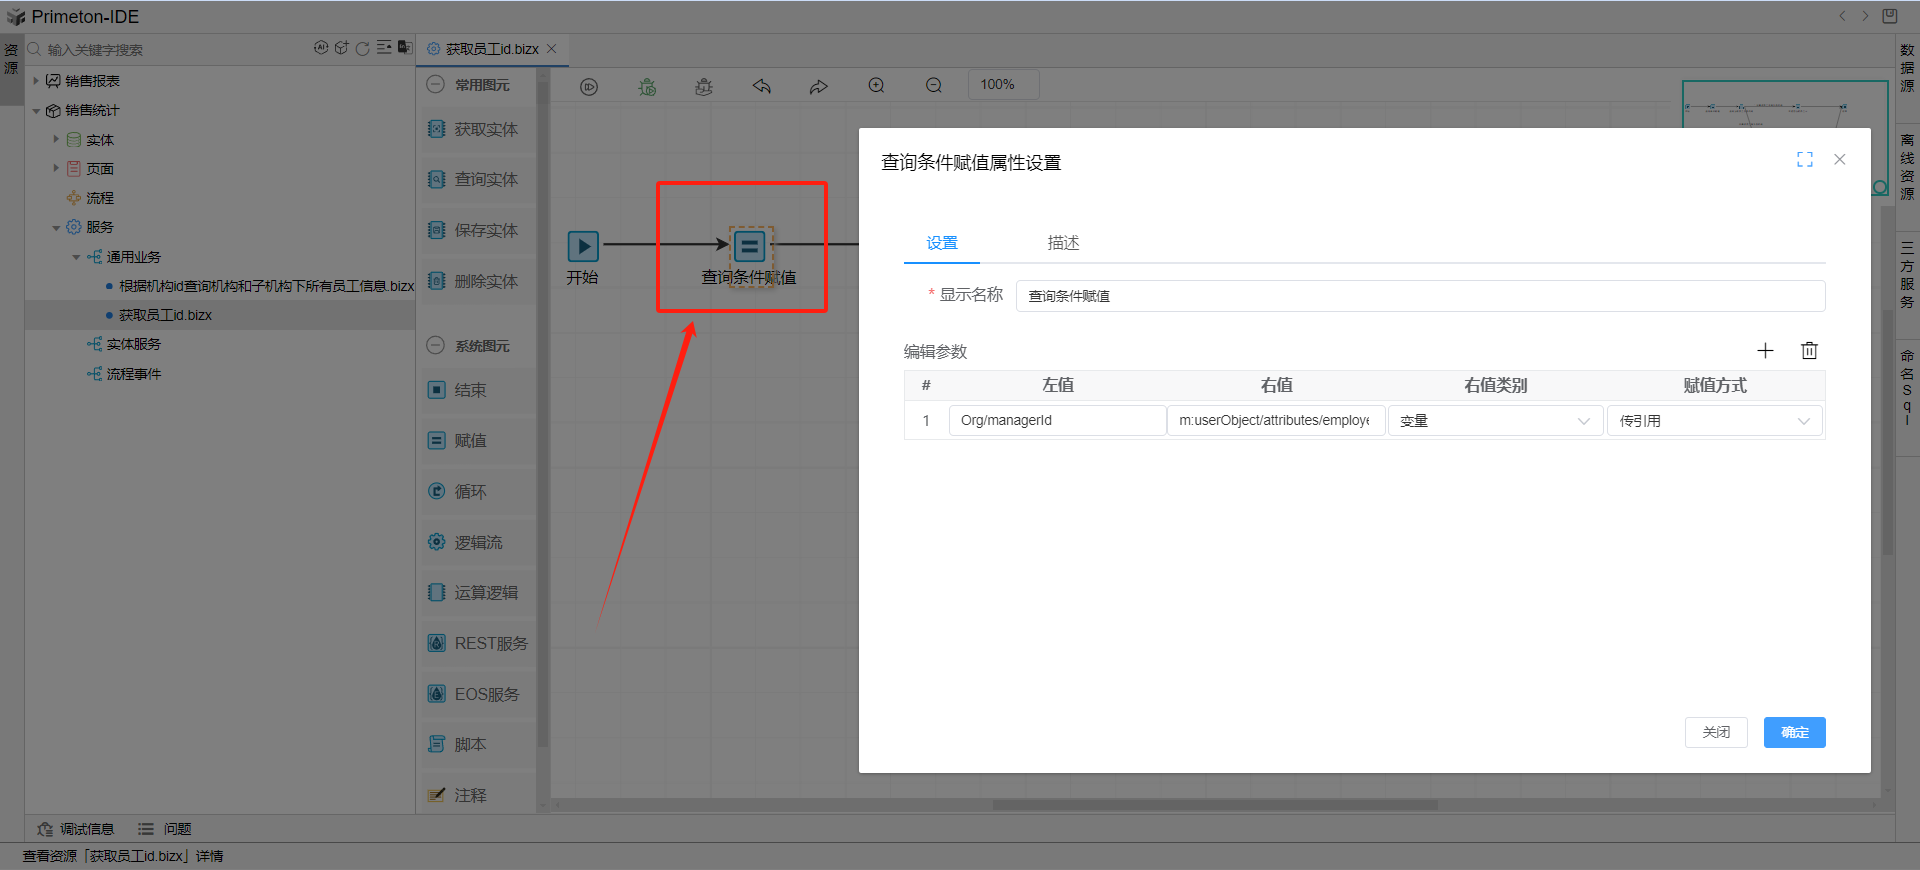This screenshot has height=870, width=1920.
Task: Click the green debug run bug icon
Action: pyautogui.click(x=647, y=87)
